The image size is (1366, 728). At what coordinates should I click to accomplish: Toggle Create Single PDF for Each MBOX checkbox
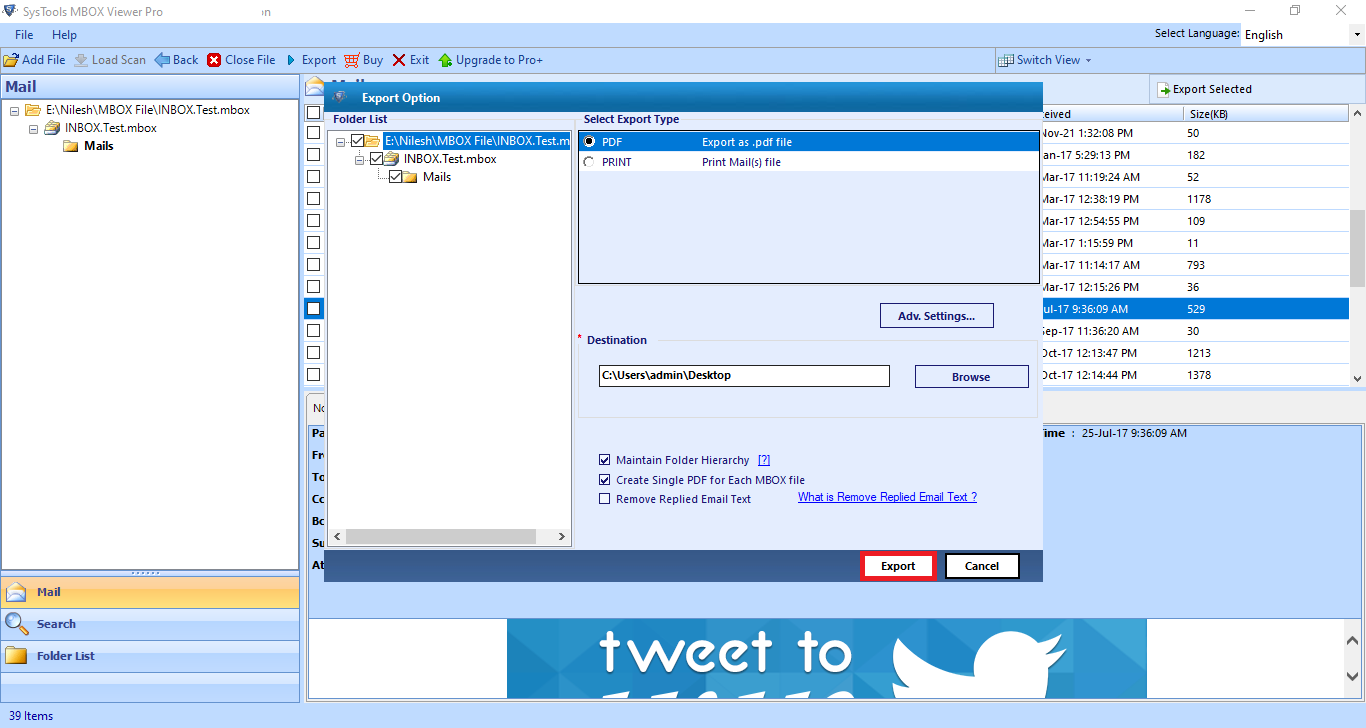click(604, 480)
